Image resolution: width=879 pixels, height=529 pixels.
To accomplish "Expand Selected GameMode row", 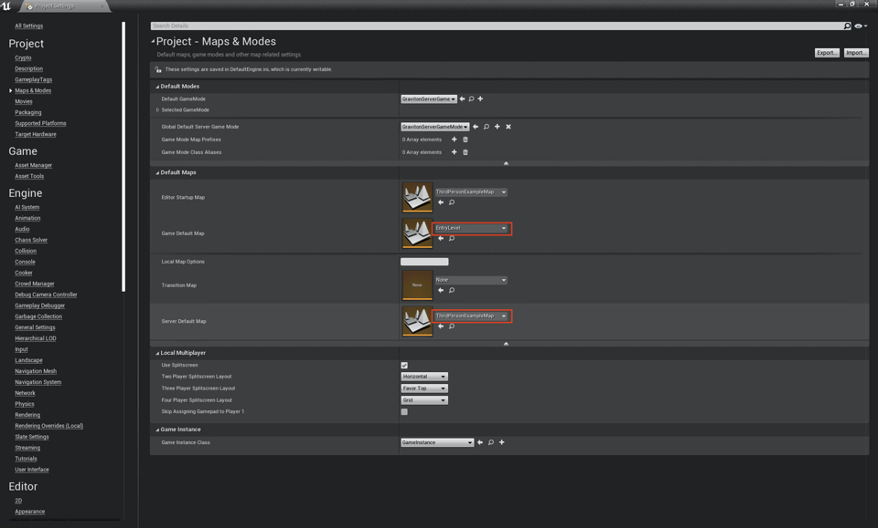I will point(158,110).
